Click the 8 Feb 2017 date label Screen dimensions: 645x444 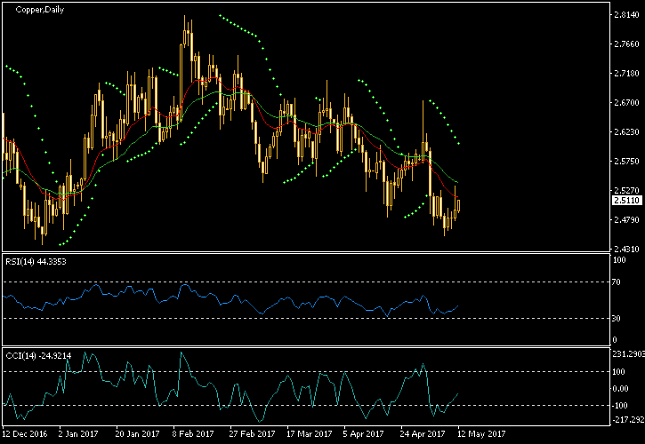click(194, 434)
